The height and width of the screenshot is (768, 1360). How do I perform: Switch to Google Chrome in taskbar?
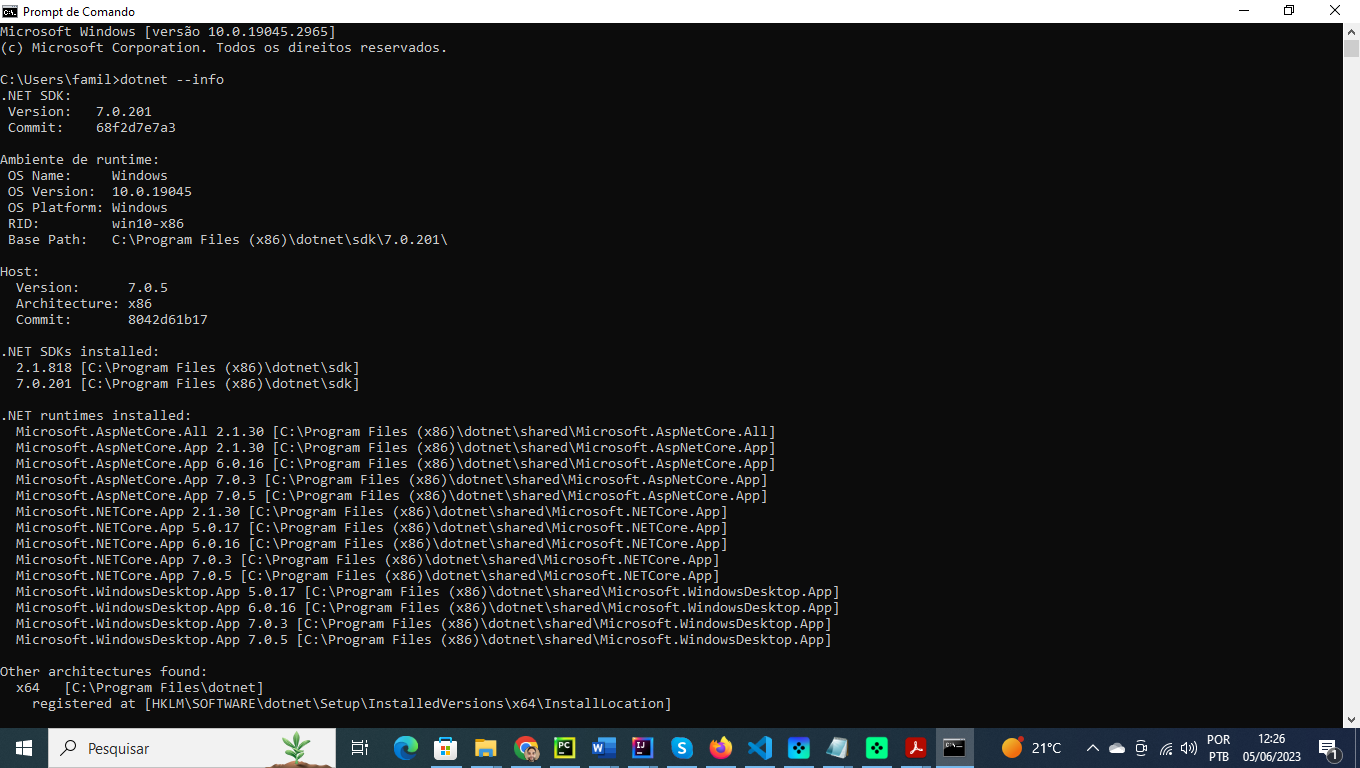tap(526, 747)
